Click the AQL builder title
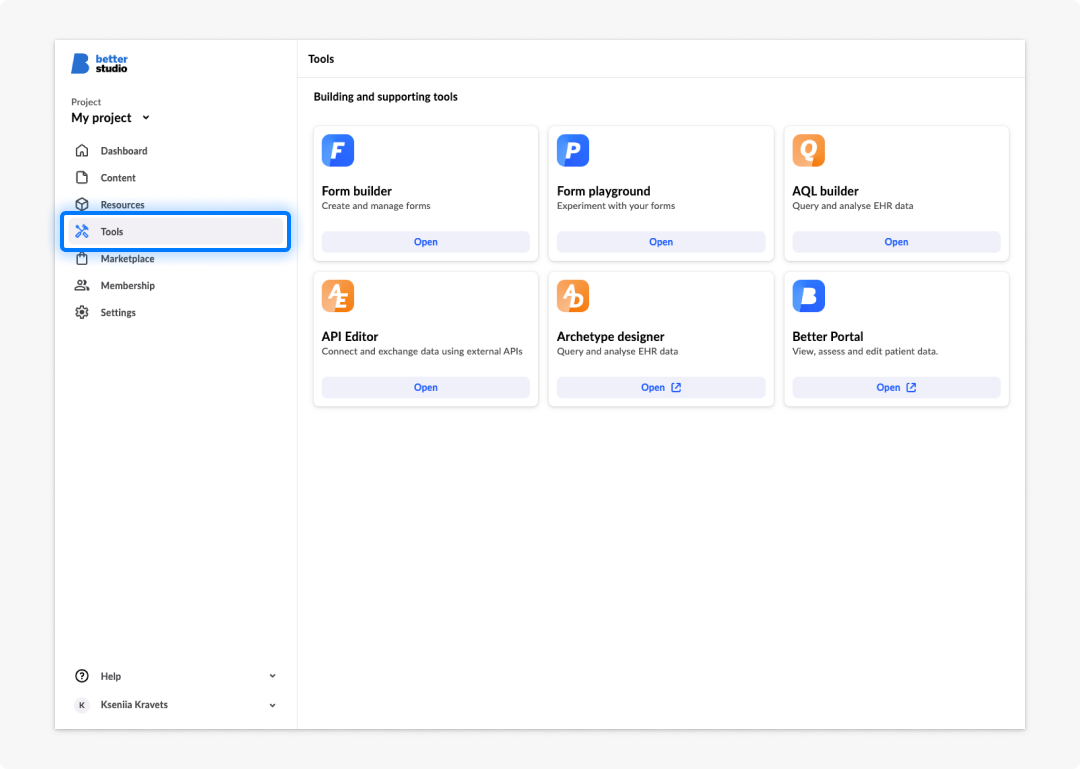This screenshot has height=769, width=1080. [825, 191]
